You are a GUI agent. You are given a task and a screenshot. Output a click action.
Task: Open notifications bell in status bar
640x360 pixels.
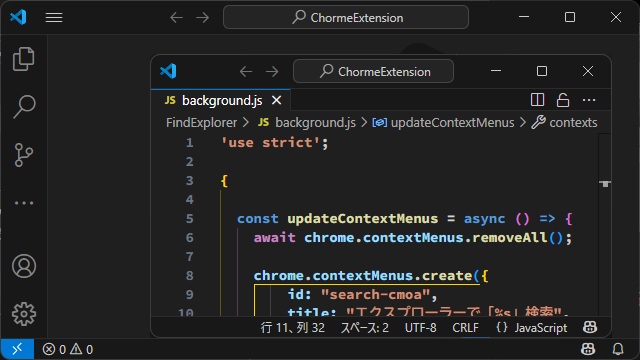click(x=618, y=349)
